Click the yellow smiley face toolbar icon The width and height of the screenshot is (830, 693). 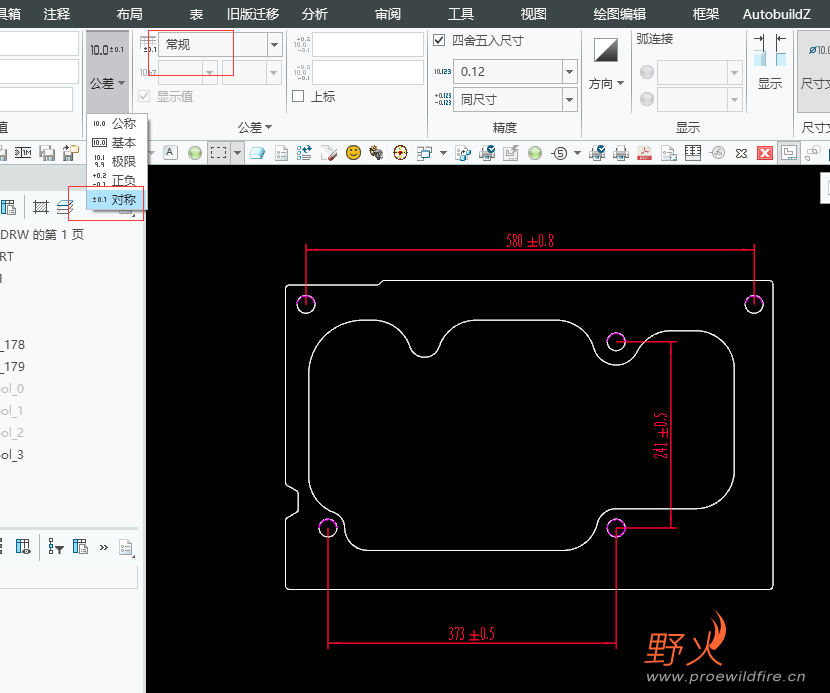[x=353, y=152]
